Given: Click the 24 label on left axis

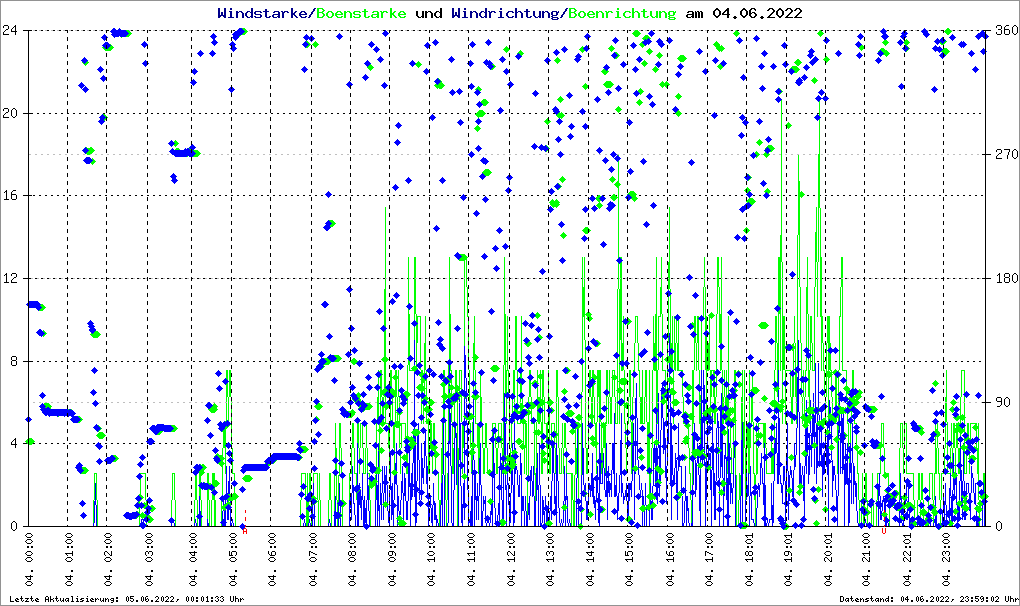Looking at the screenshot, I should 12,31.
